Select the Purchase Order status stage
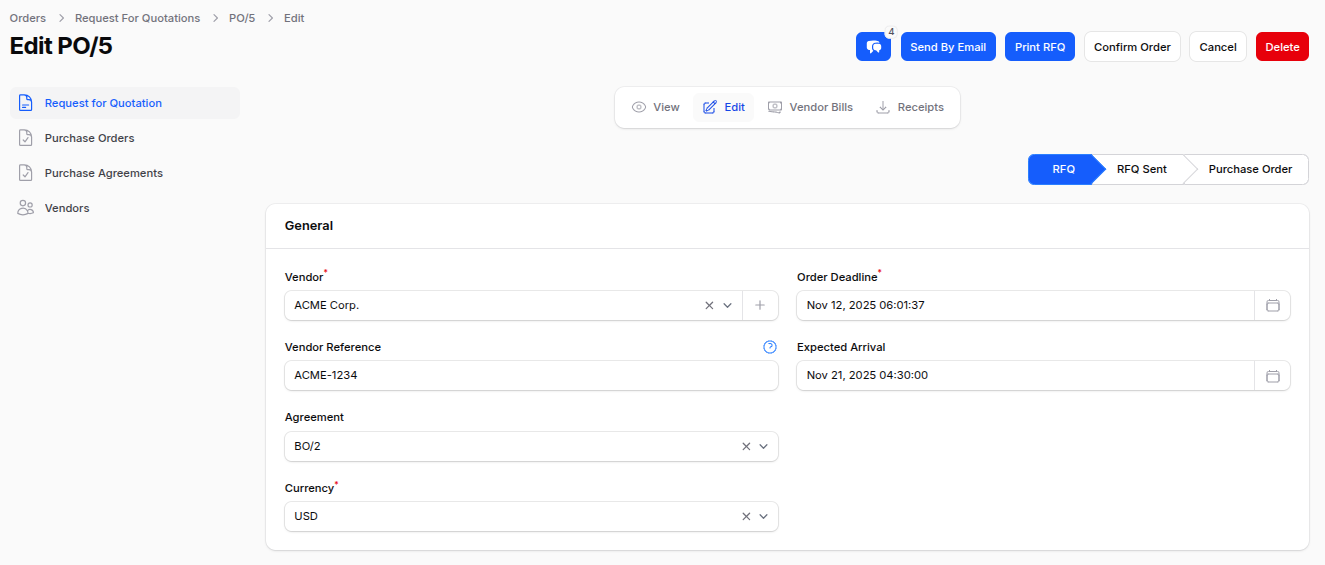This screenshot has width=1325, height=565. (x=1250, y=169)
